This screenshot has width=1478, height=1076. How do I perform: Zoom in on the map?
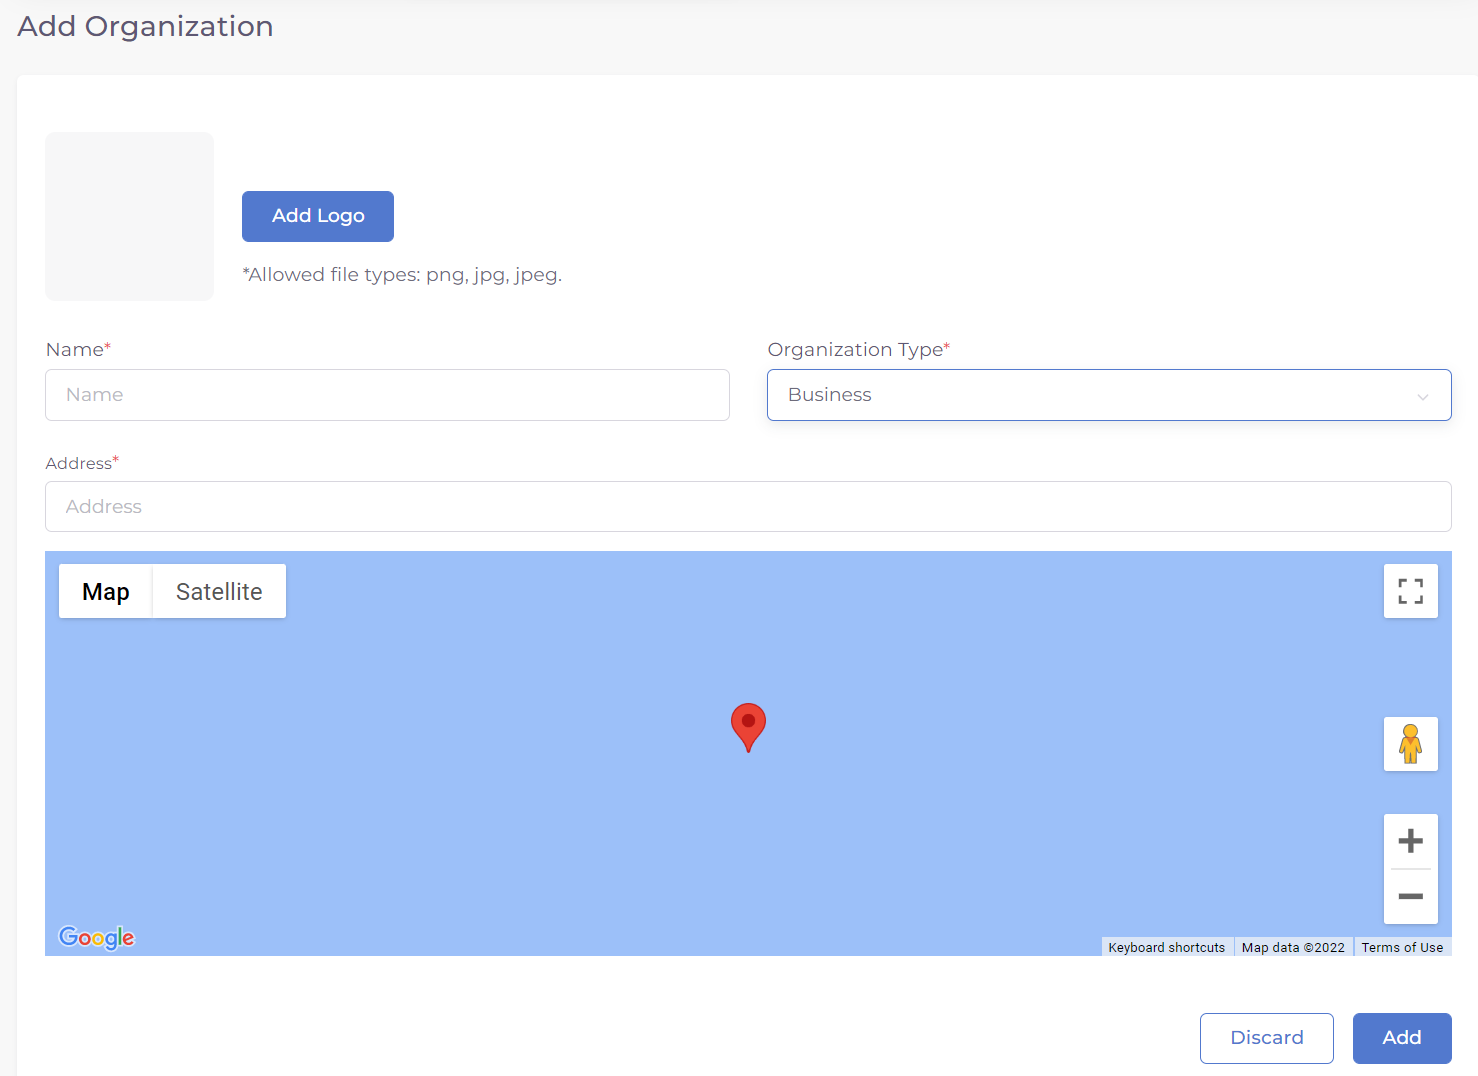coord(1410,841)
